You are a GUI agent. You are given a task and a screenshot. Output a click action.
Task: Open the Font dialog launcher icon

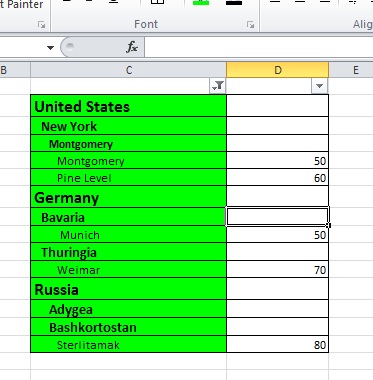pos(250,24)
